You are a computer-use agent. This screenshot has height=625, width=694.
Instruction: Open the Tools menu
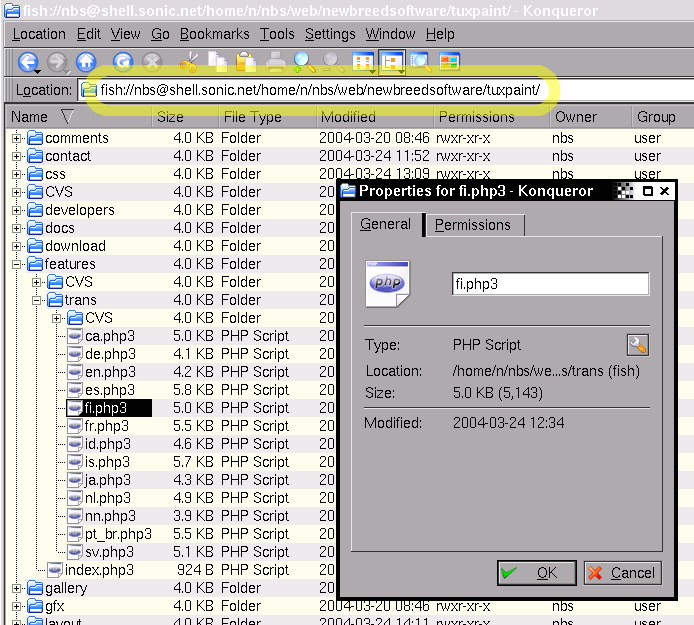point(277,34)
